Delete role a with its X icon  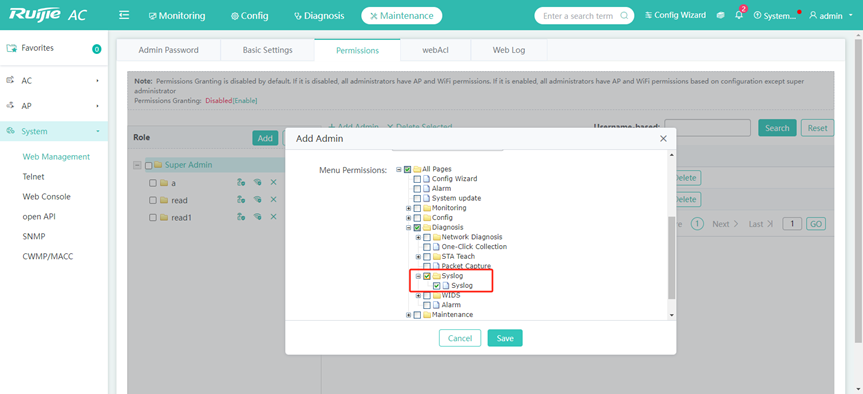[x=273, y=183]
